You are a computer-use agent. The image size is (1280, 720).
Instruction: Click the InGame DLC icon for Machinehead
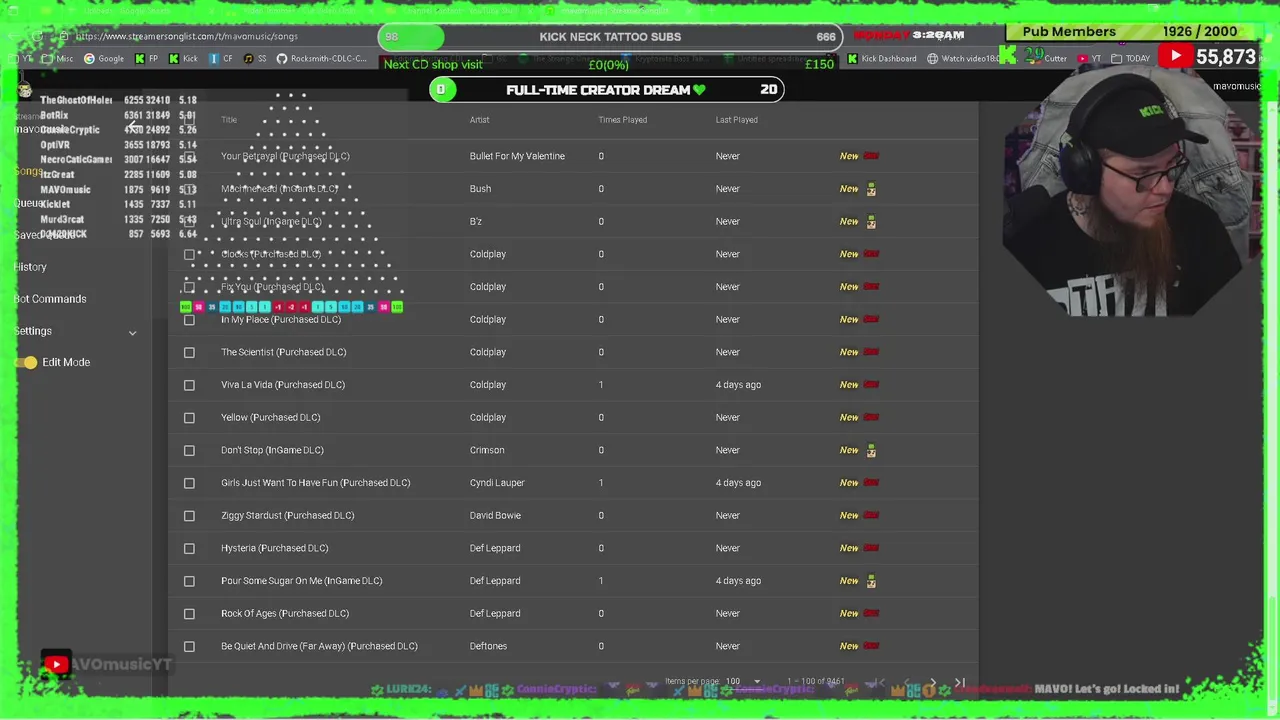point(871,189)
